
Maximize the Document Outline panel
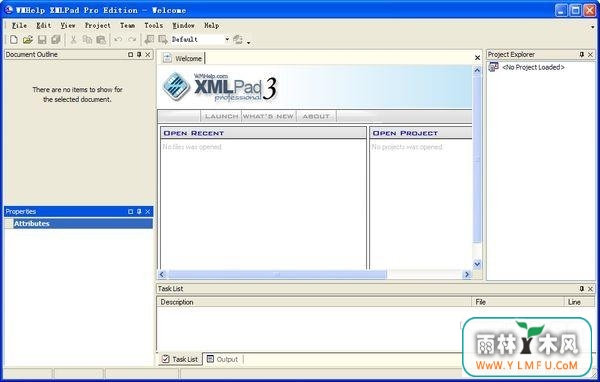(x=130, y=55)
